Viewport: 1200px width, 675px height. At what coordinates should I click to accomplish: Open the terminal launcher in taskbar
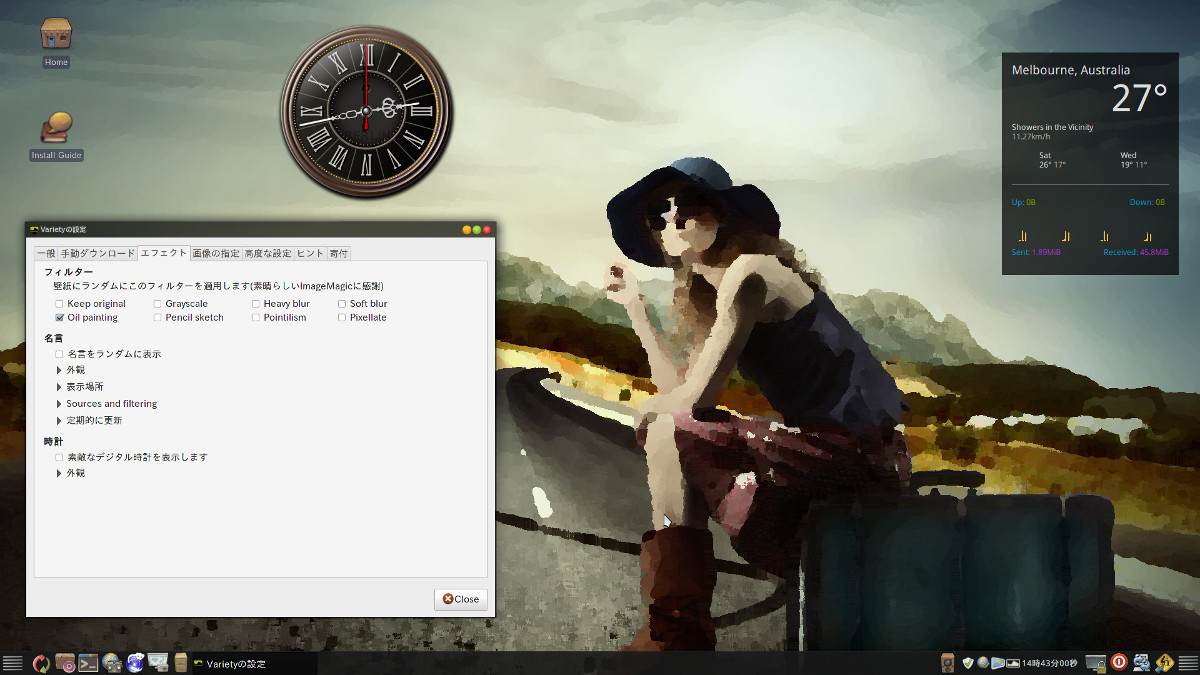coord(88,662)
